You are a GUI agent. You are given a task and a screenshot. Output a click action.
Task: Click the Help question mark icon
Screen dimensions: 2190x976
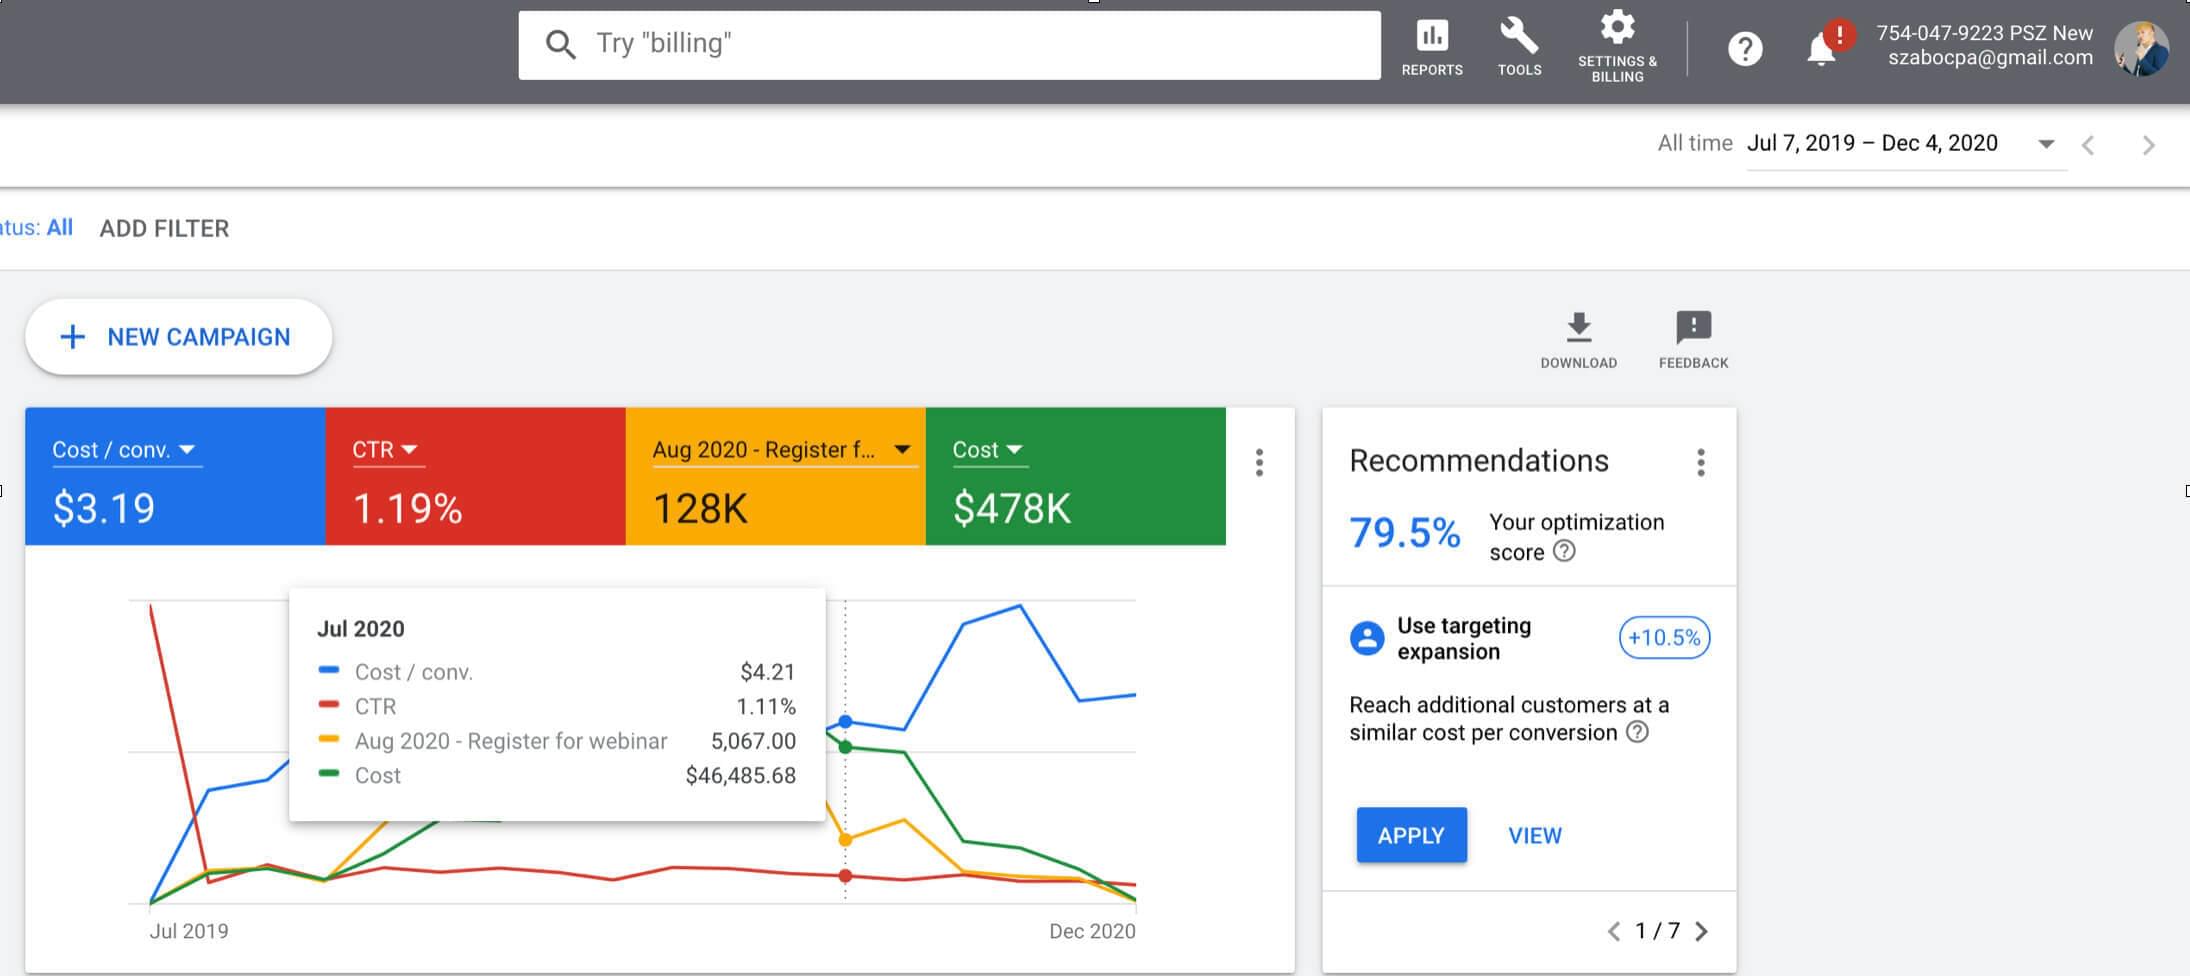(1745, 49)
